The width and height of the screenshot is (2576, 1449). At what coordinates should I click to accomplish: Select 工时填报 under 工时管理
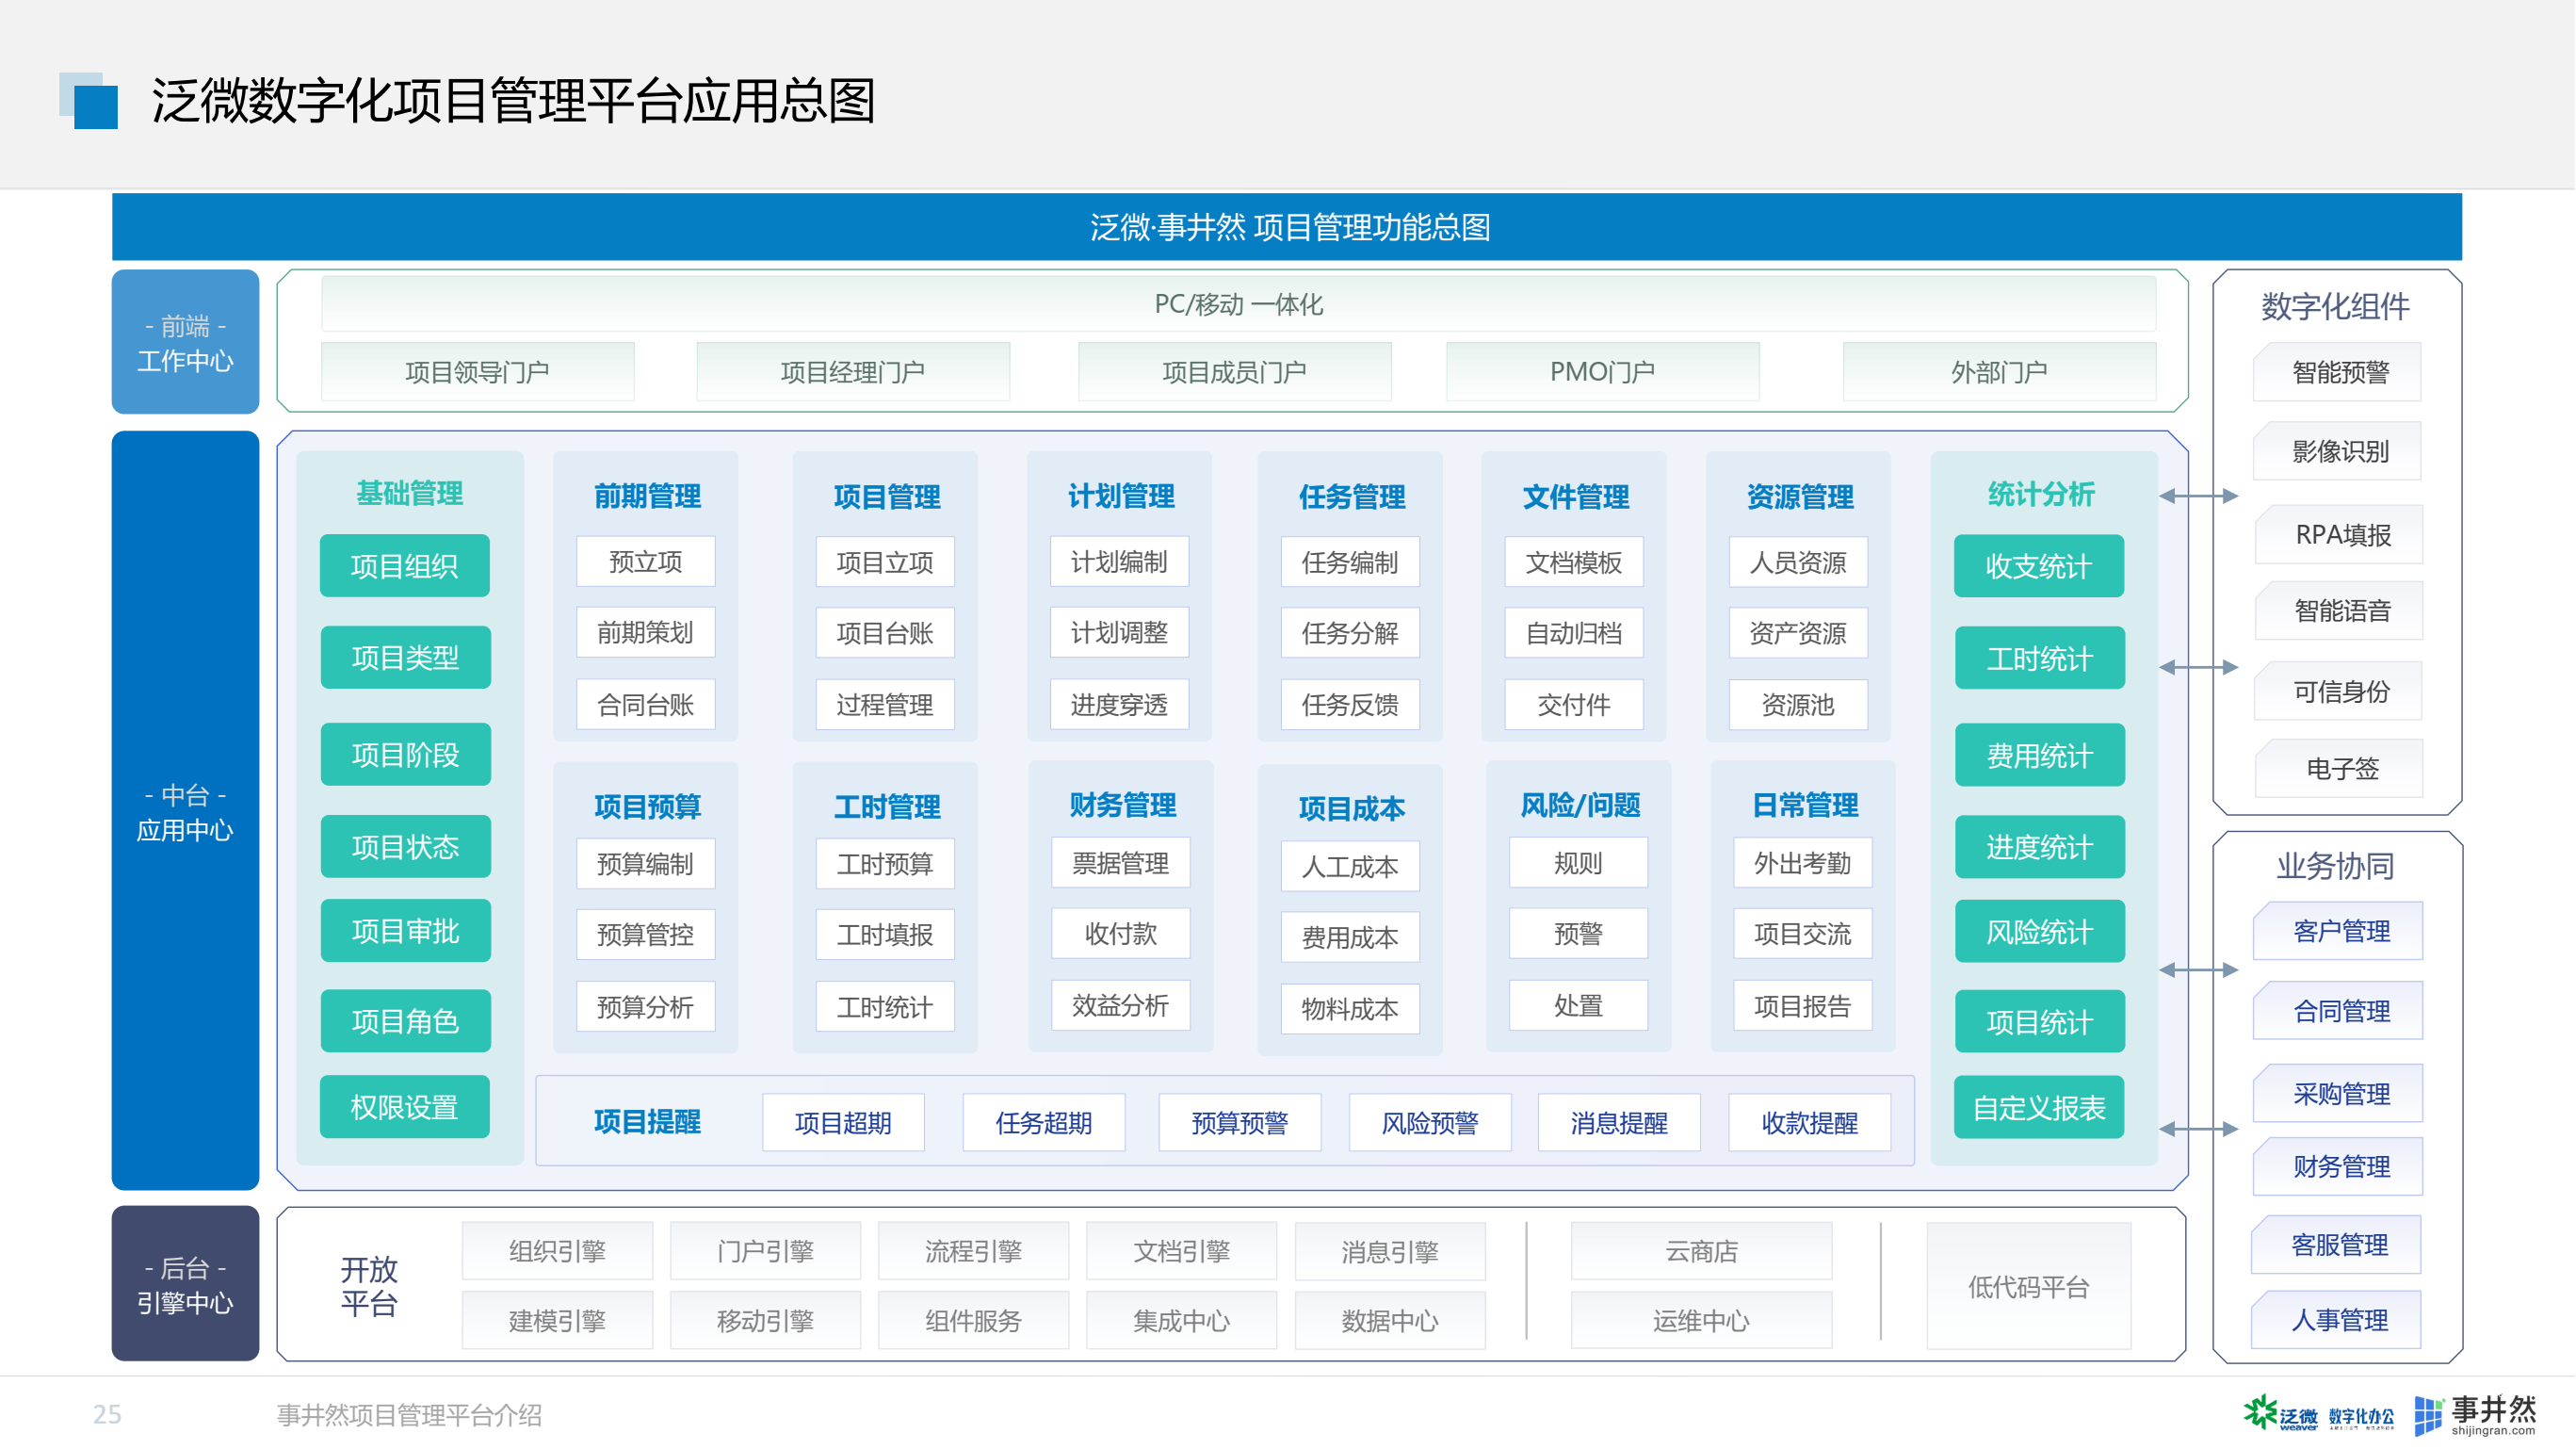[885, 934]
